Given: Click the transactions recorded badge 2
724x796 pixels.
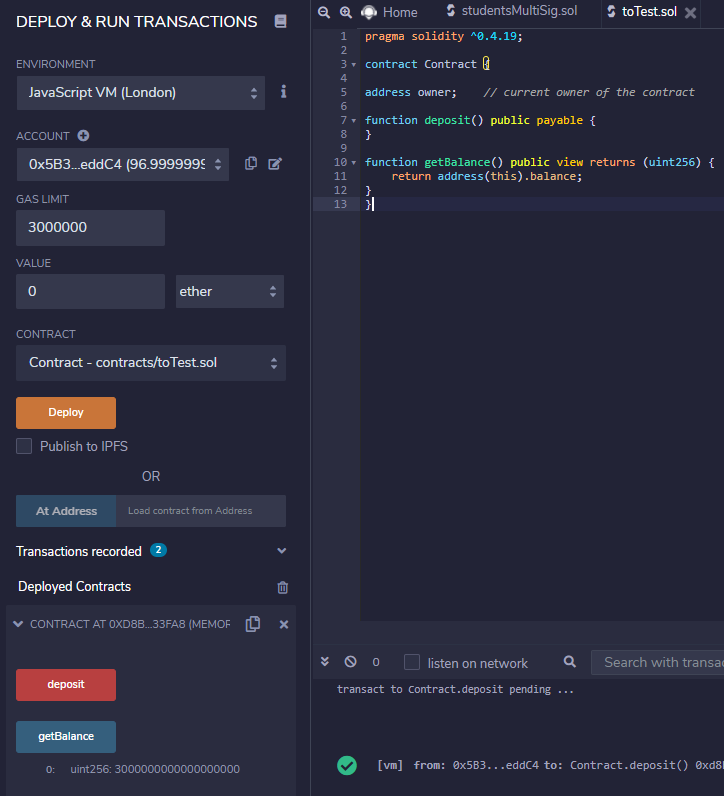Looking at the screenshot, I should 158,550.
